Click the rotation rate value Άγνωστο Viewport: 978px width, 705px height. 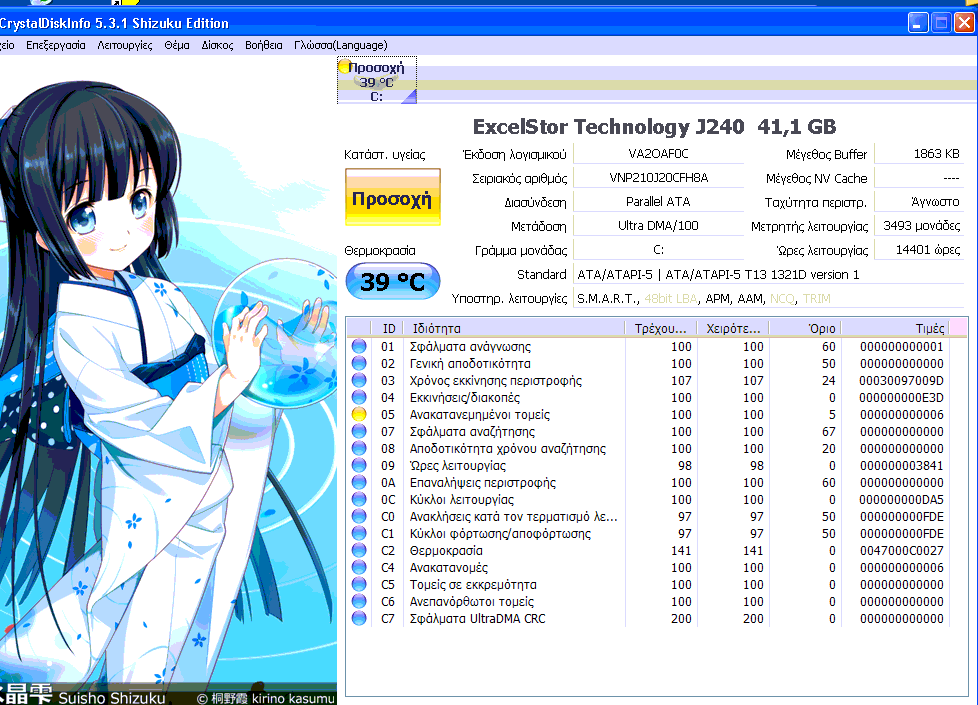pos(919,202)
